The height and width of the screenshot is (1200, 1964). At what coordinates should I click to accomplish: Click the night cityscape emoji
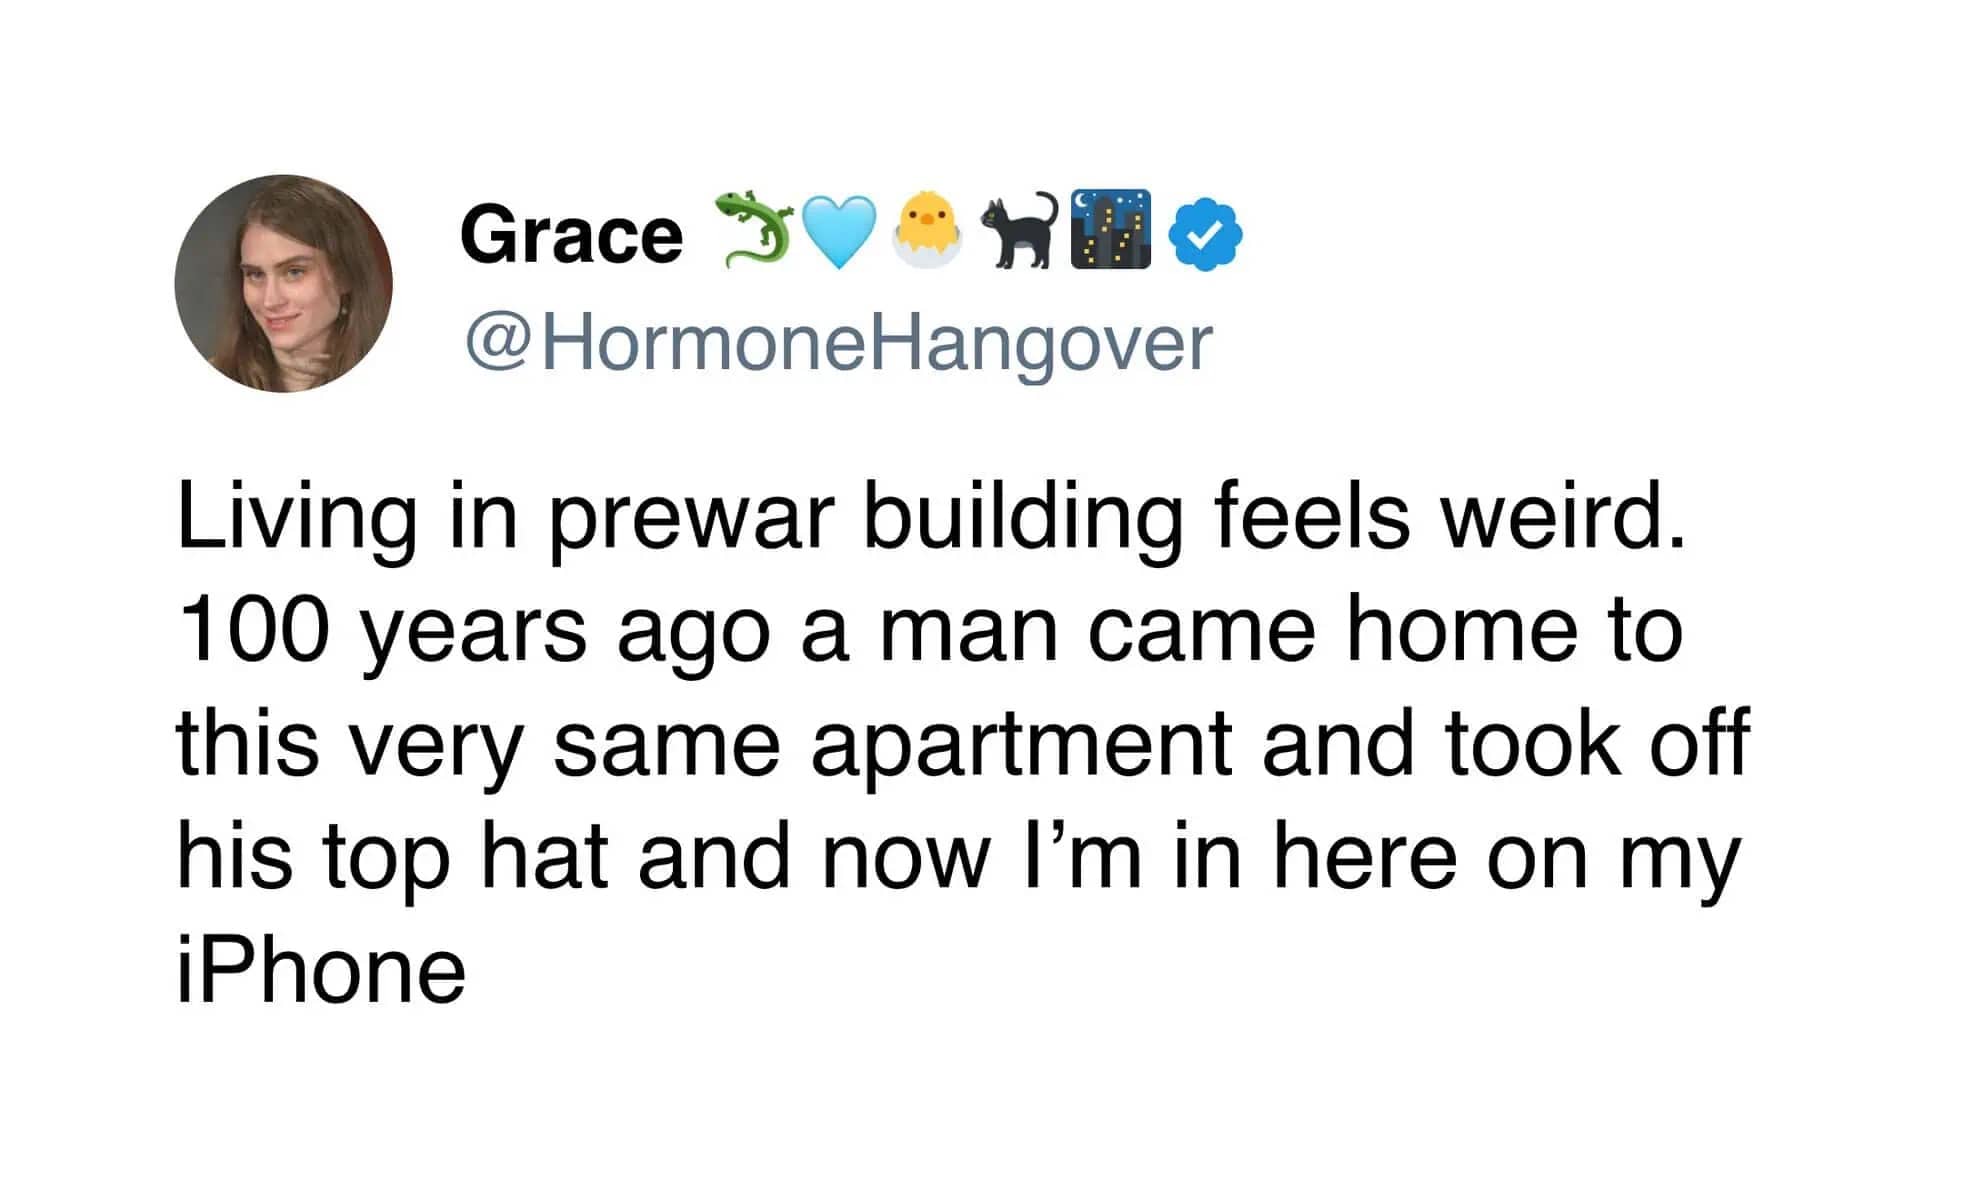click(x=1110, y=229)
